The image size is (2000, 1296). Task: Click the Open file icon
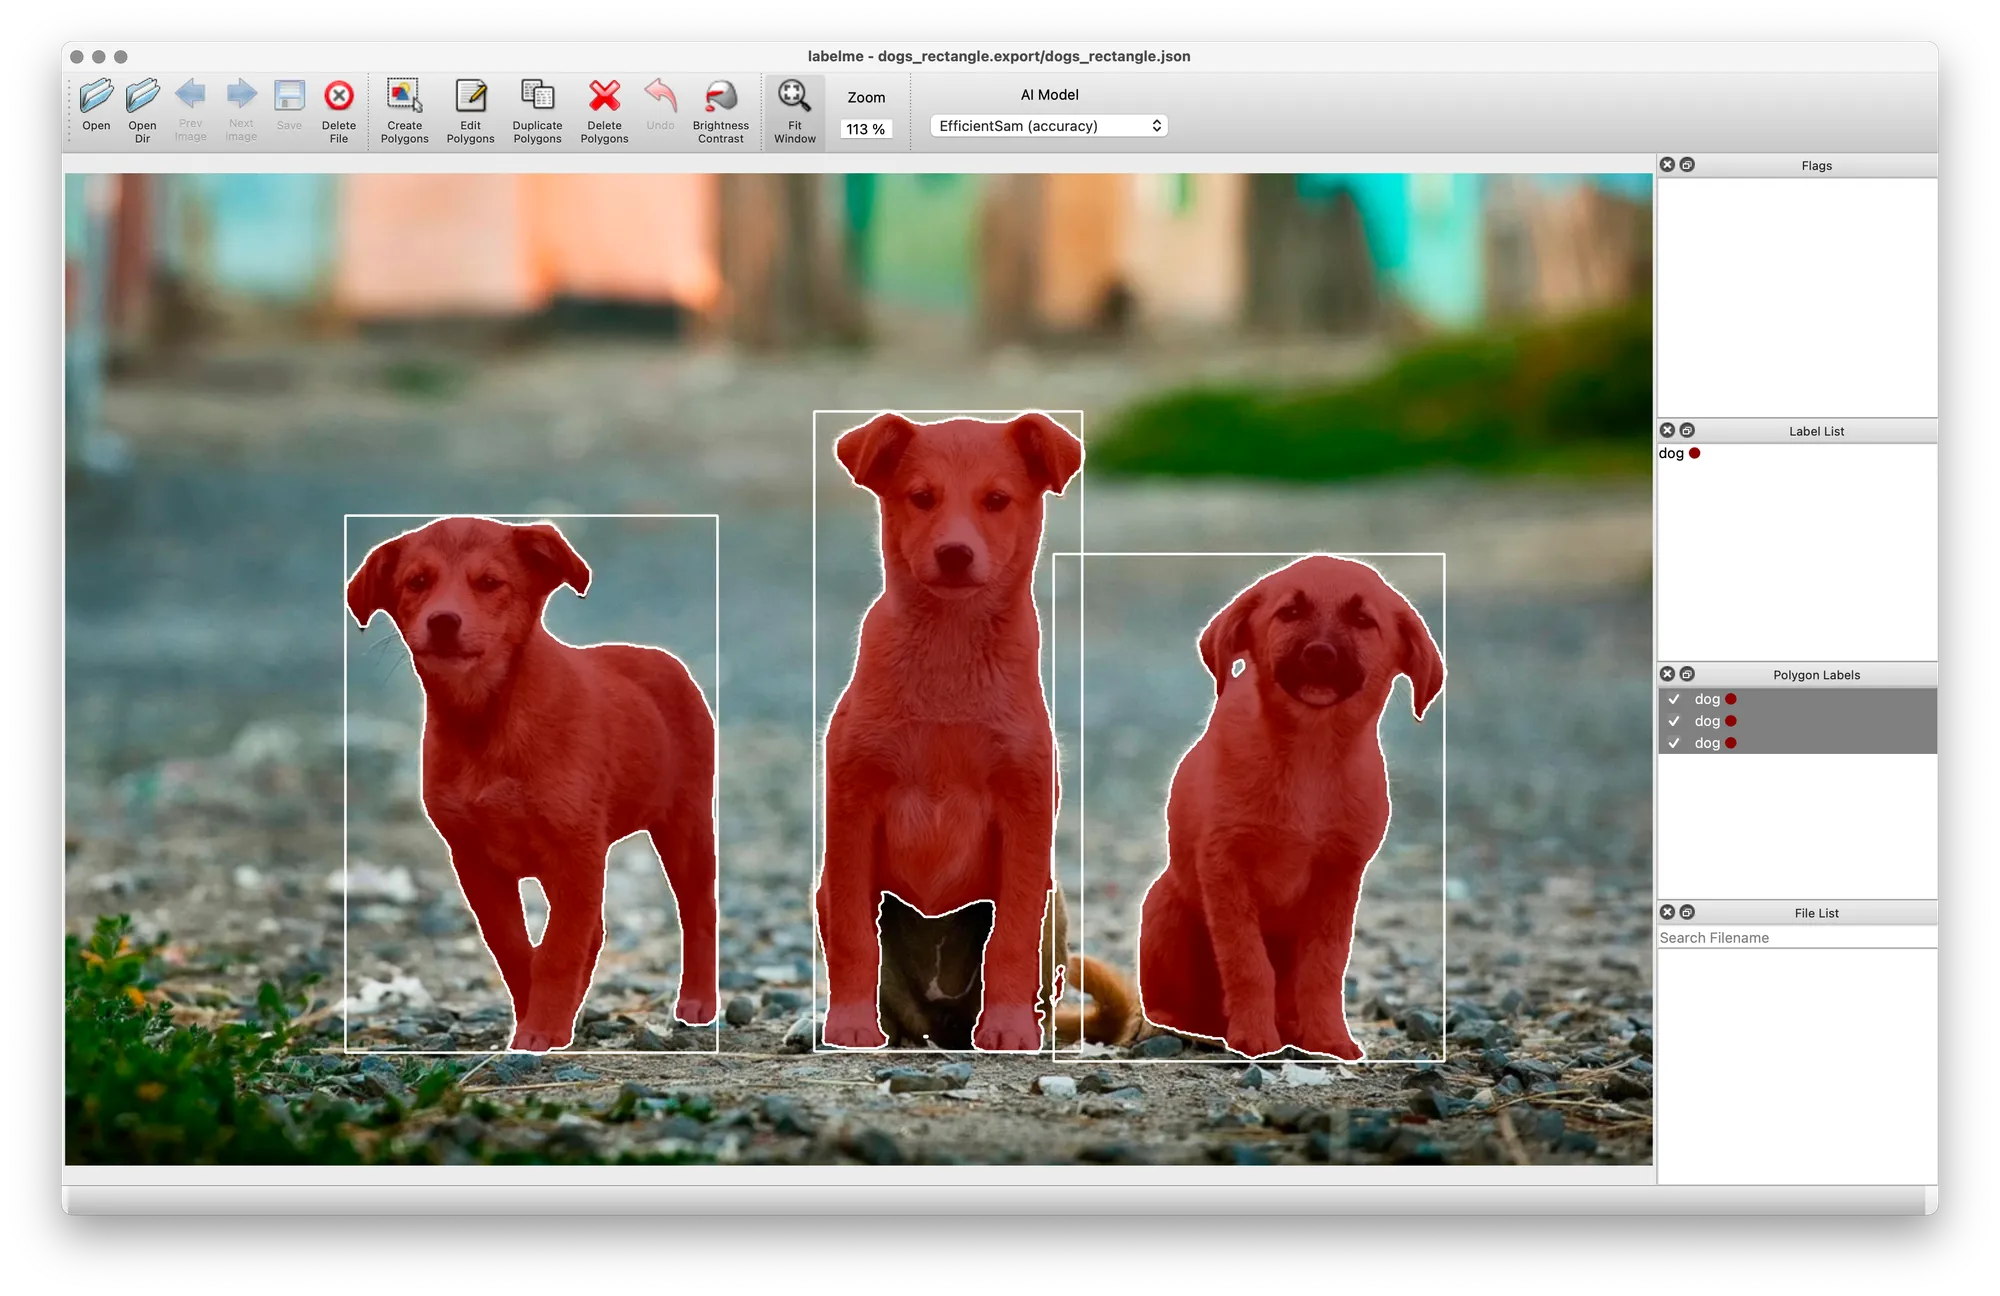click(x=96, y=97)
